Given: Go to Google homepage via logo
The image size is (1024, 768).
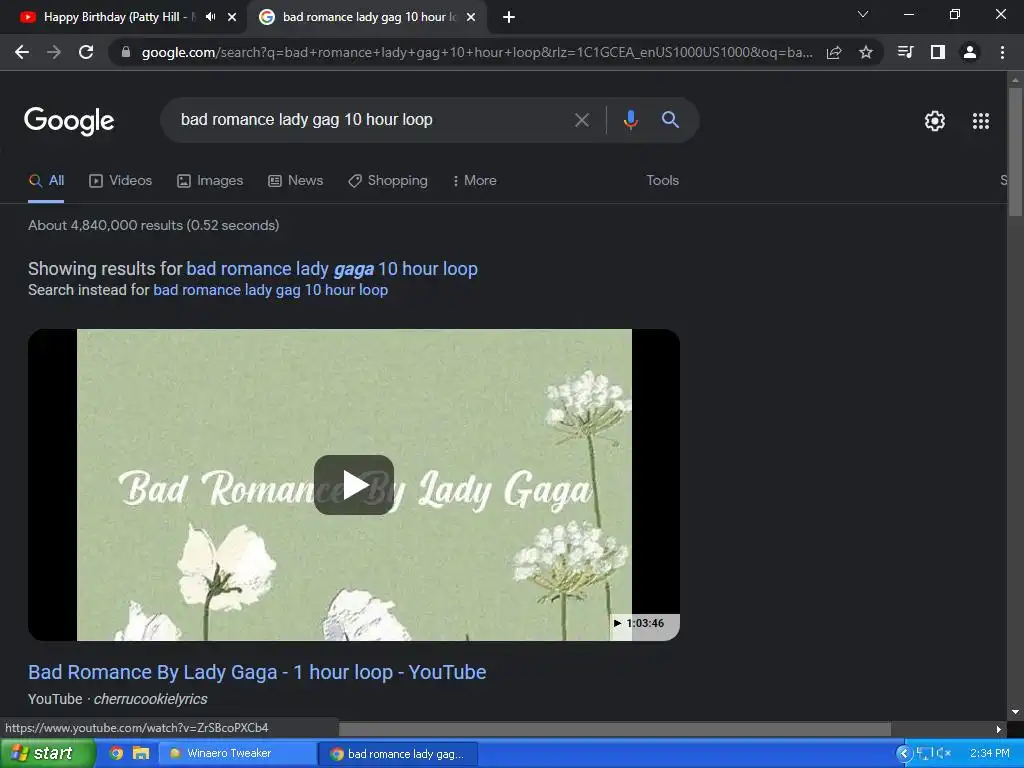Looking at the screenshot, I should tap(69, 121).
